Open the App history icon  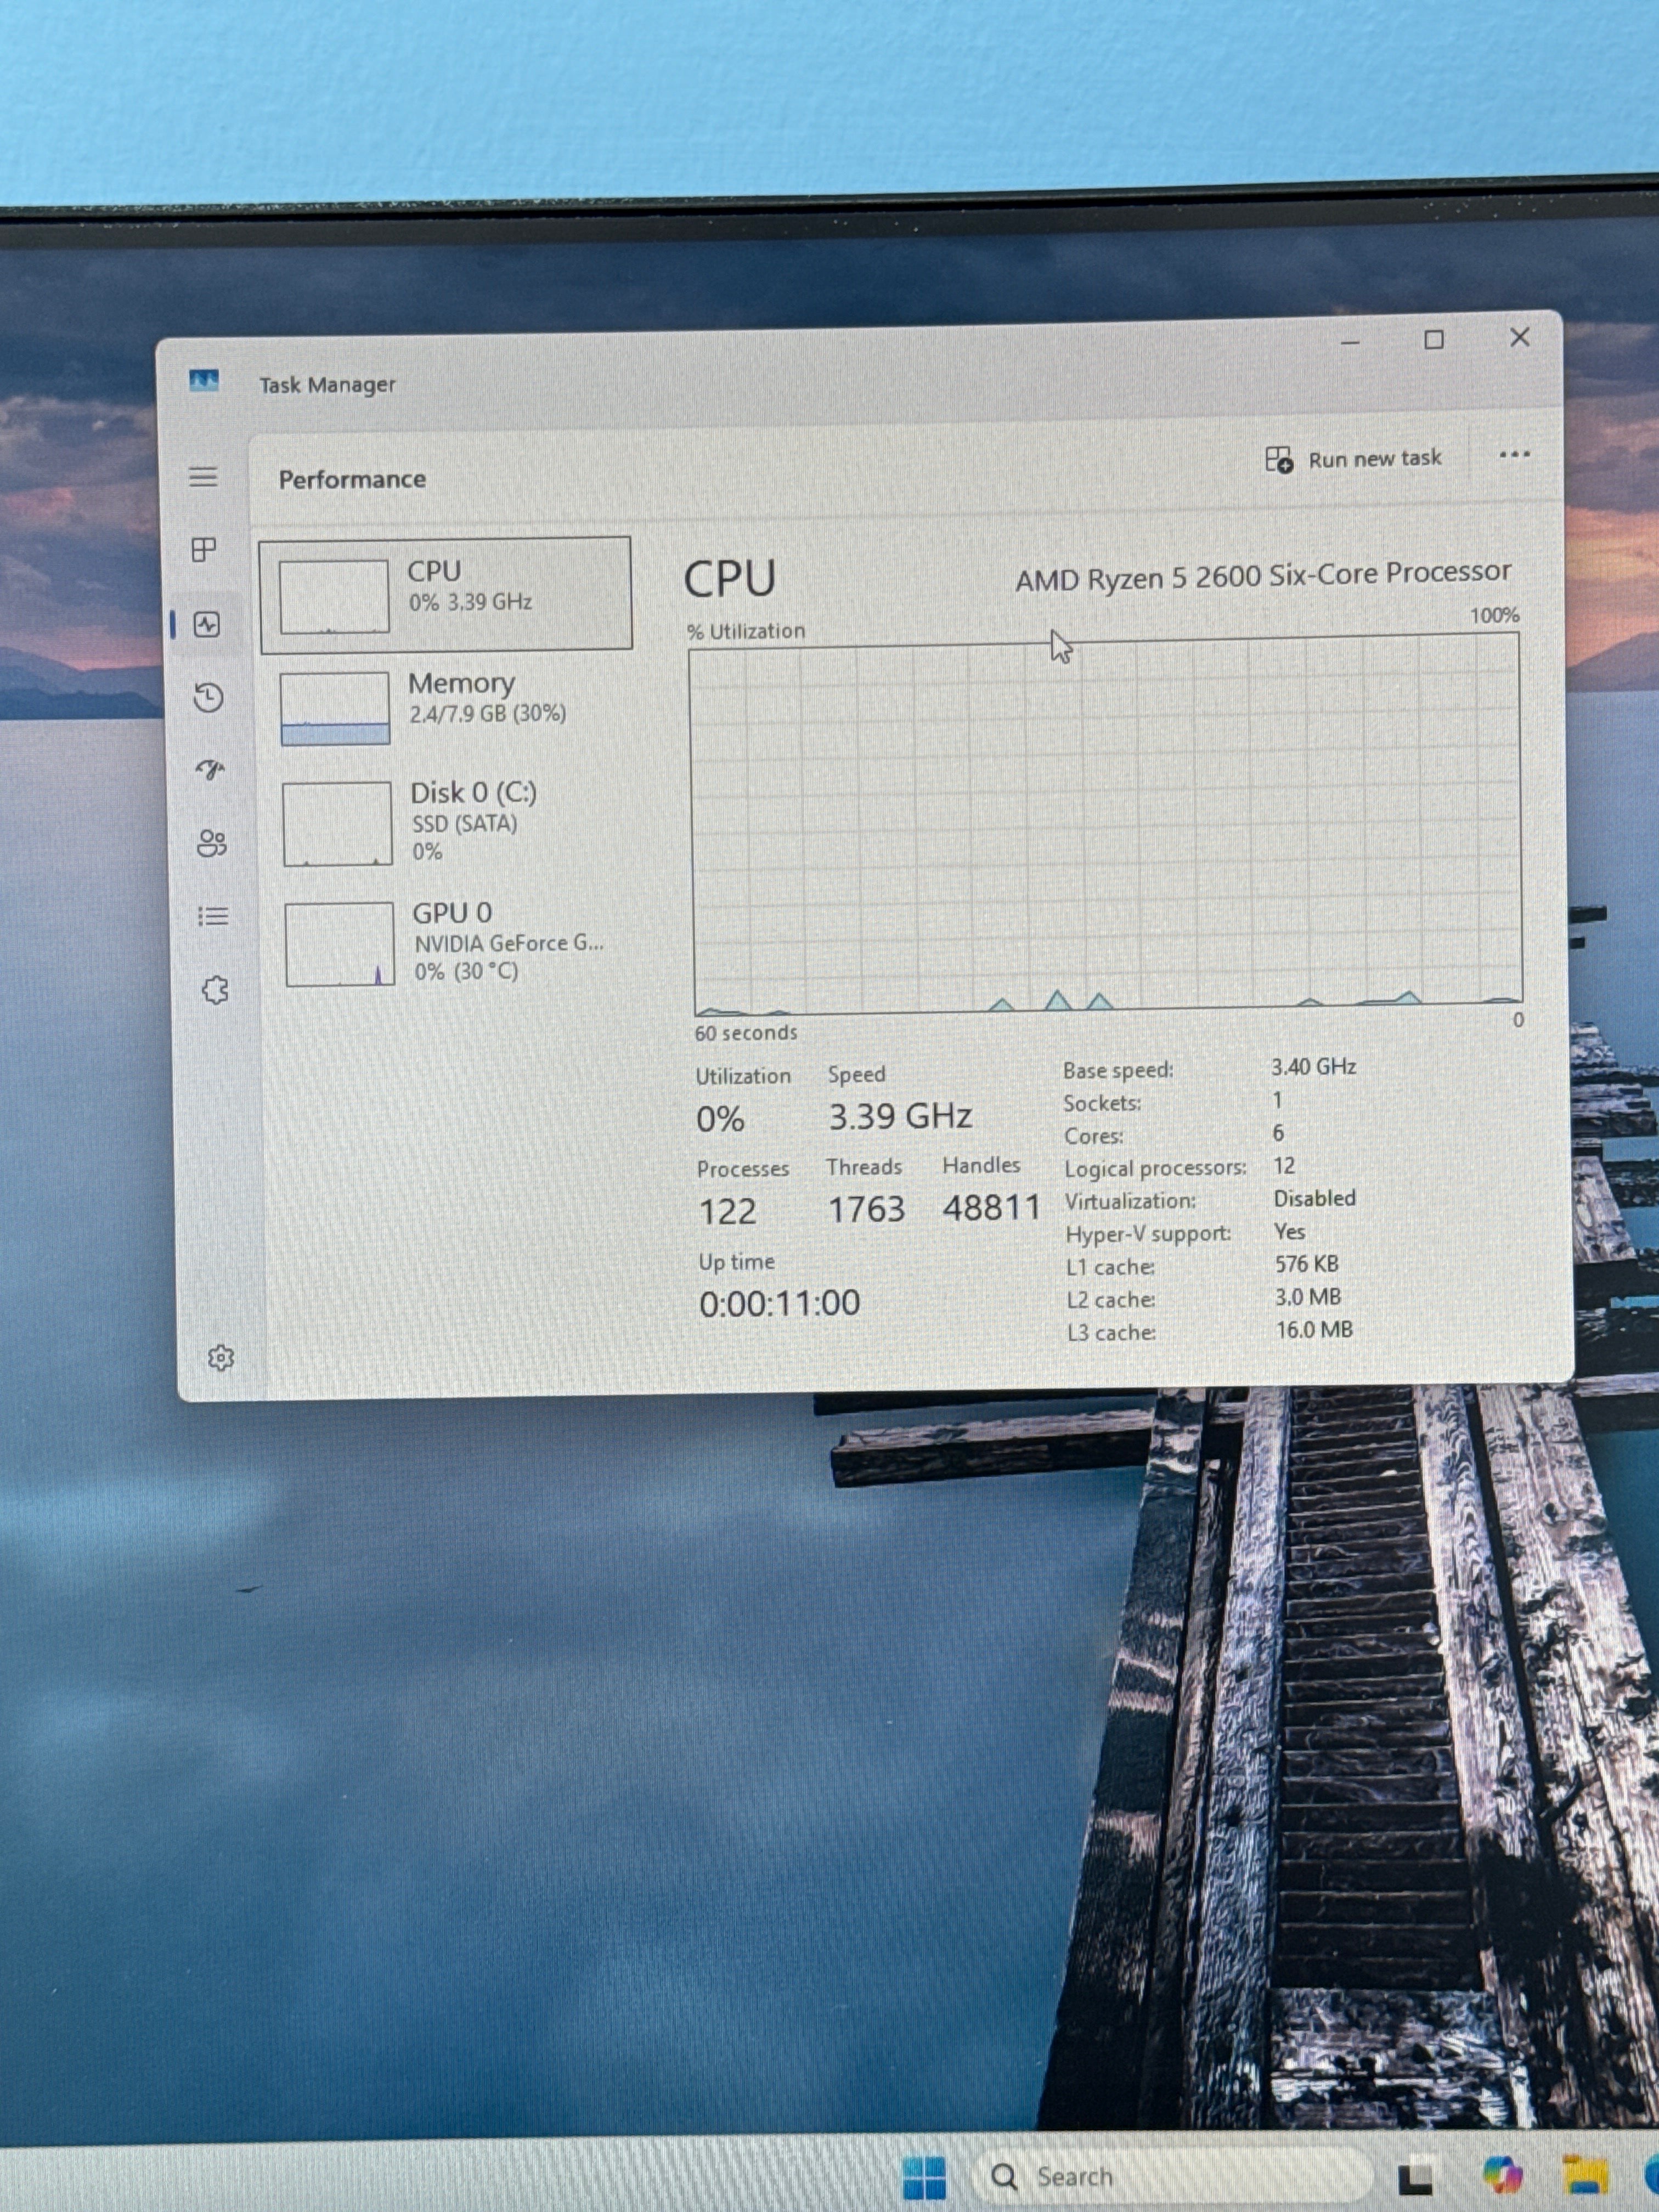pyautogui.click(x=208, y=697)
